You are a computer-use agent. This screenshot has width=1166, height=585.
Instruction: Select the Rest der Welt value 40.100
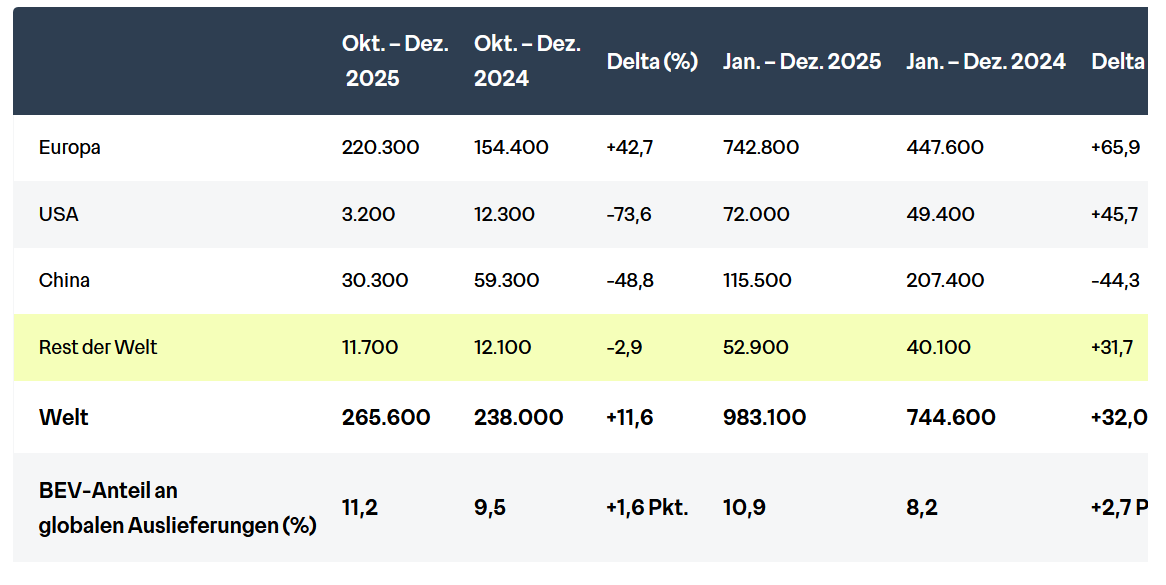[x=936, y=348]
